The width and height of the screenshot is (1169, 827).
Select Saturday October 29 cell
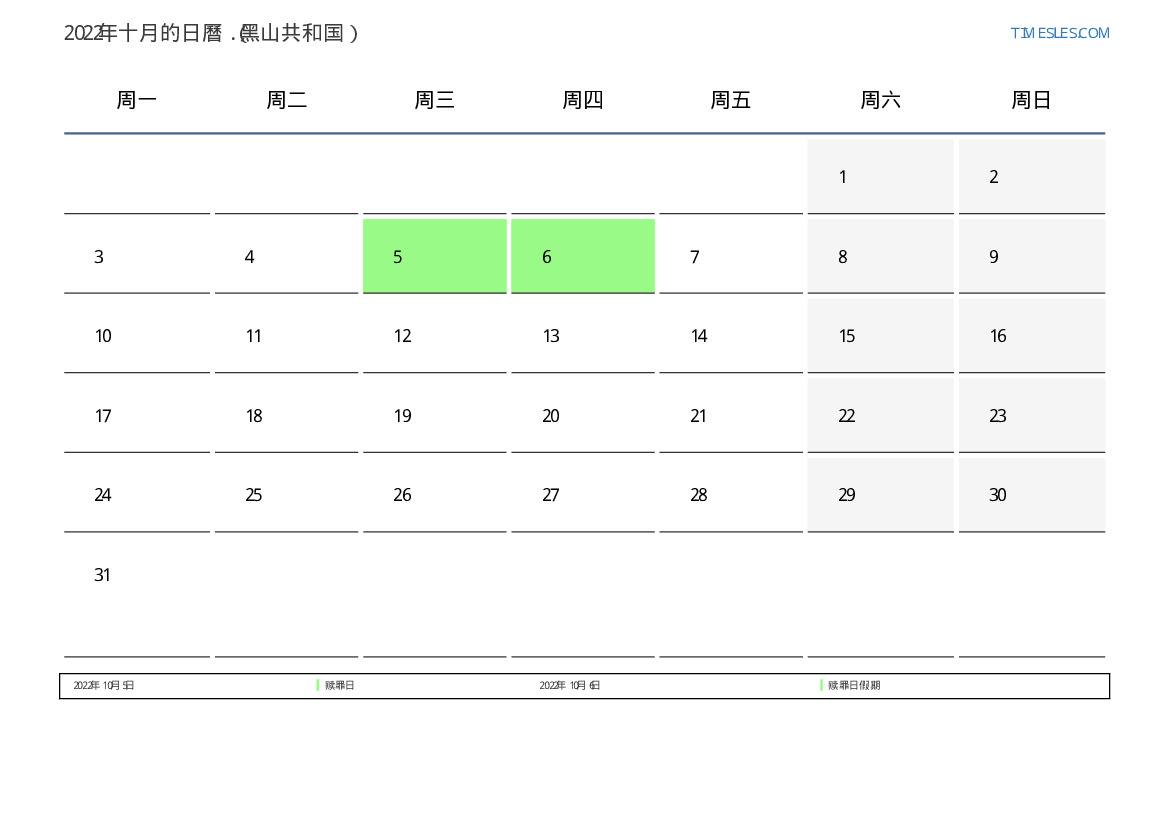tap(880, 495)
